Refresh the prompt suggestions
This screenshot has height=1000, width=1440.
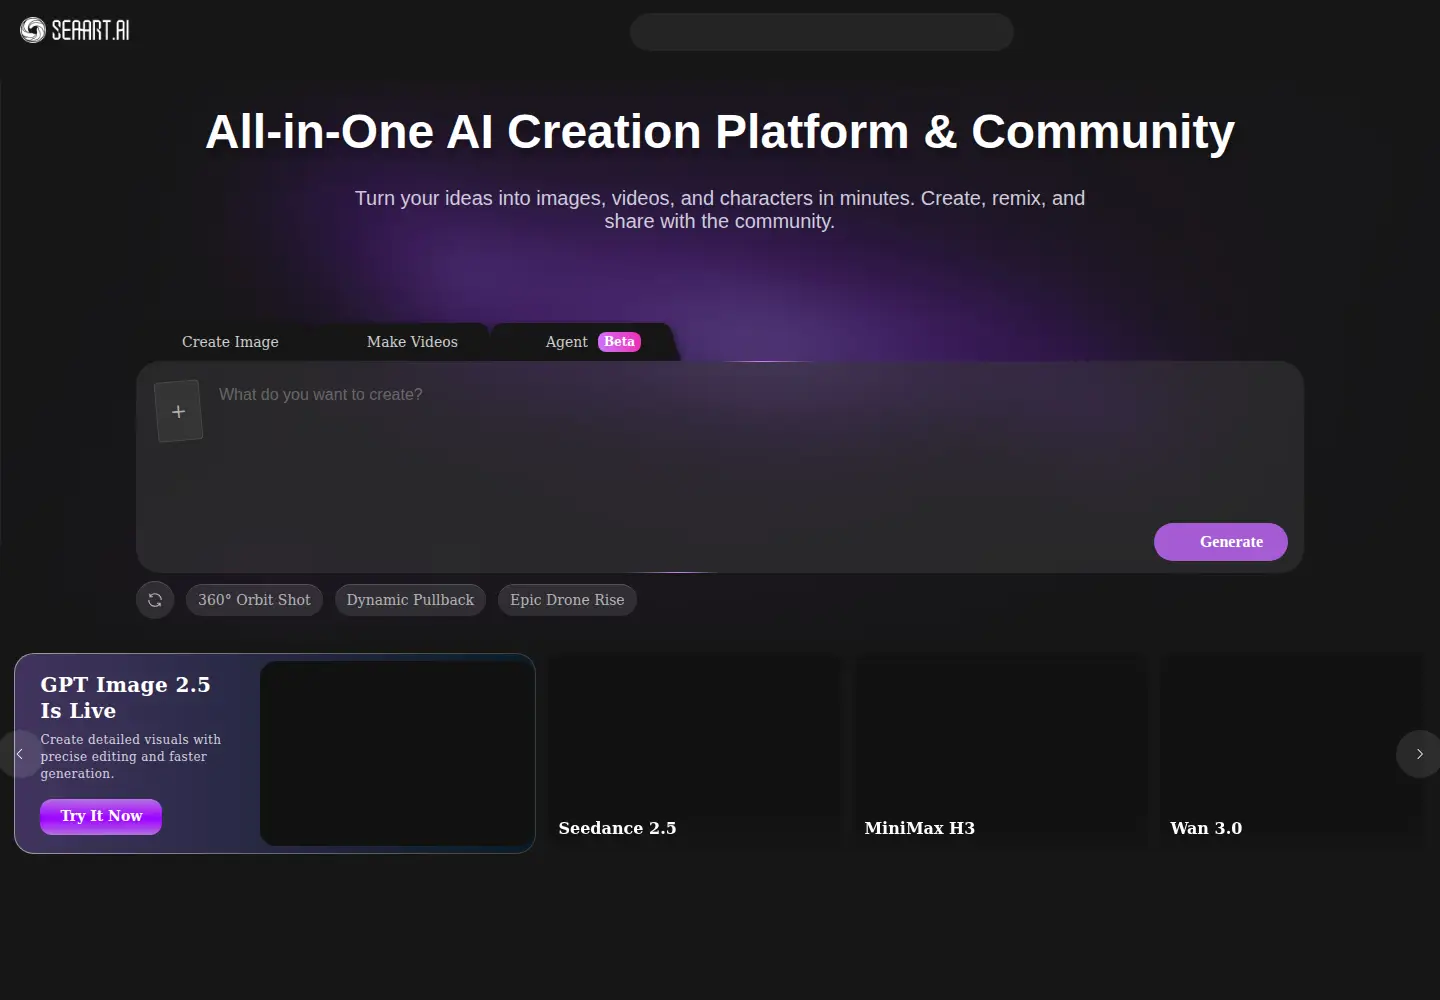pos(155,600)
